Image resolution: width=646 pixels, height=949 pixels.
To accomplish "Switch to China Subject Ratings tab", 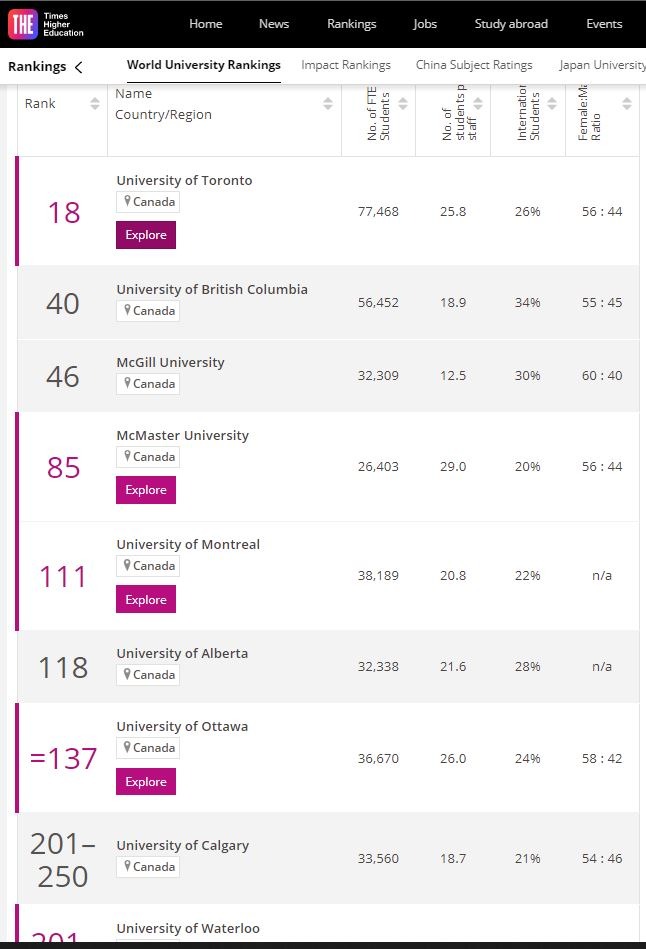I will [x=474, y=65].
